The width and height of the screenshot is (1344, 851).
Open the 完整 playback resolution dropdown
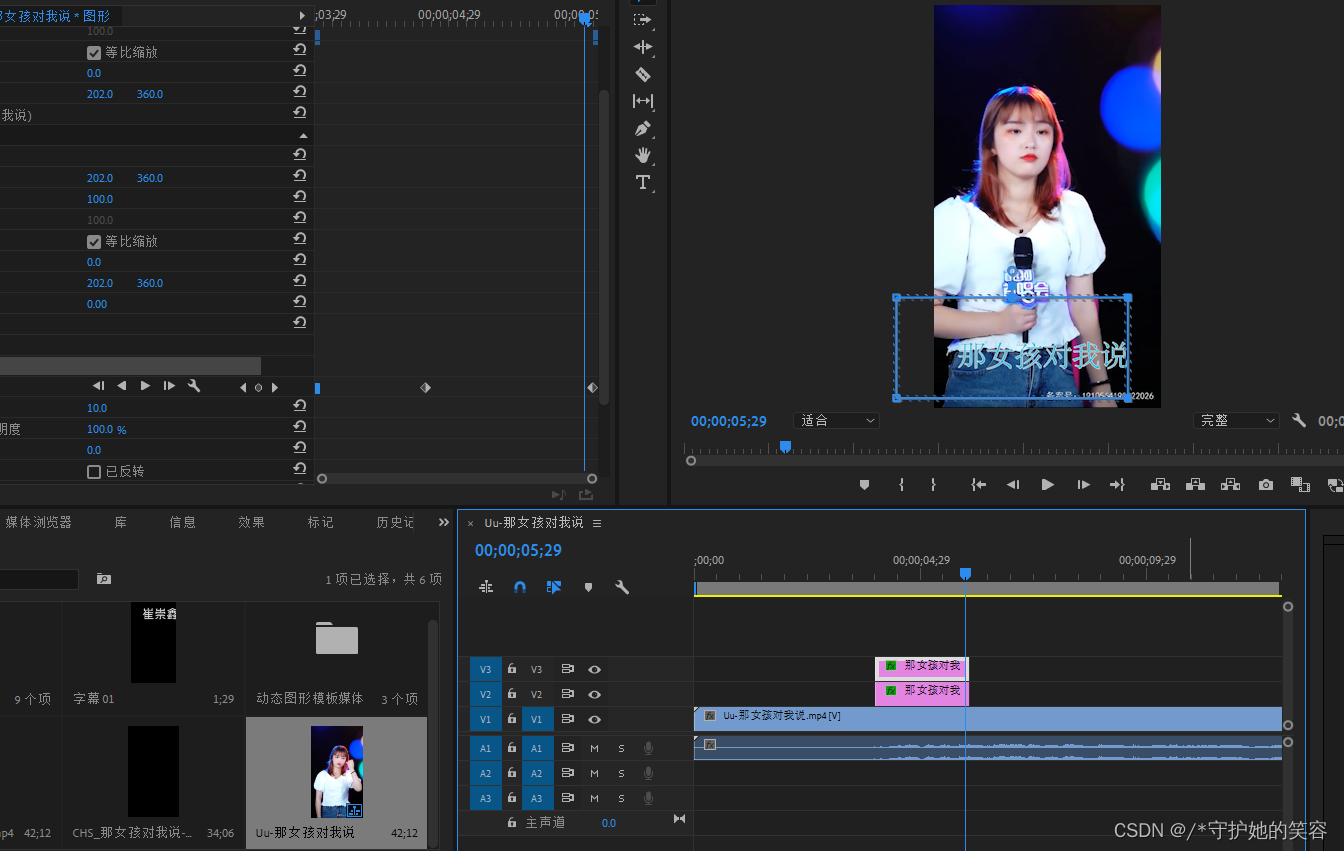point(1236,421)
